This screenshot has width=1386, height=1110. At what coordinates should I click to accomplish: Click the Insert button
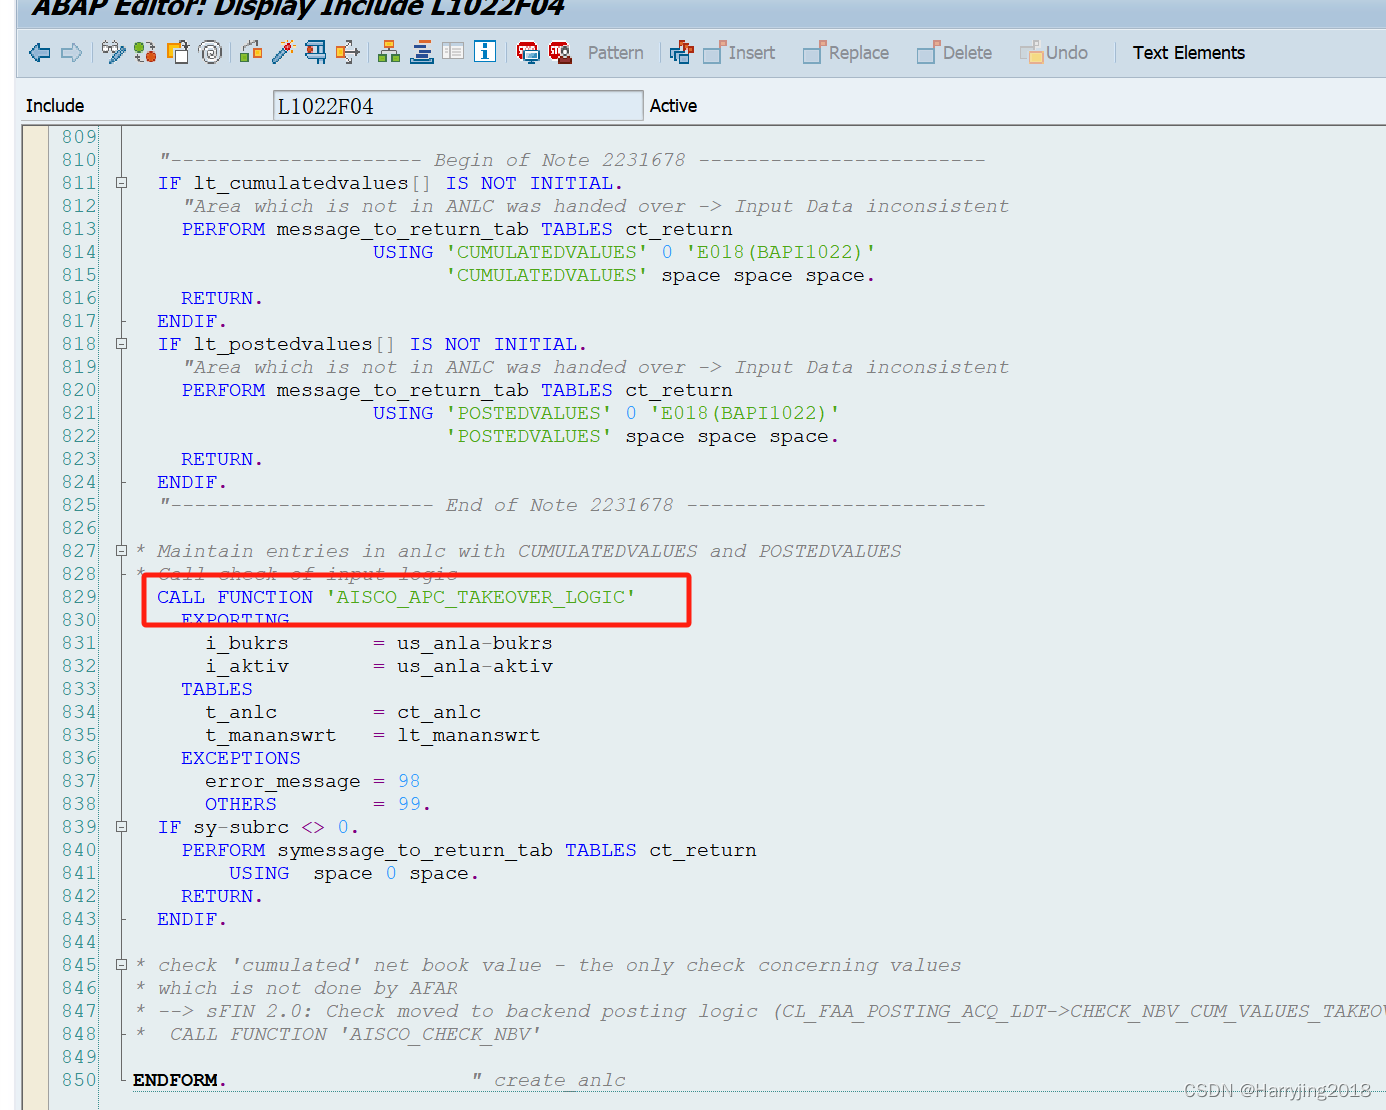click(739, 53)
